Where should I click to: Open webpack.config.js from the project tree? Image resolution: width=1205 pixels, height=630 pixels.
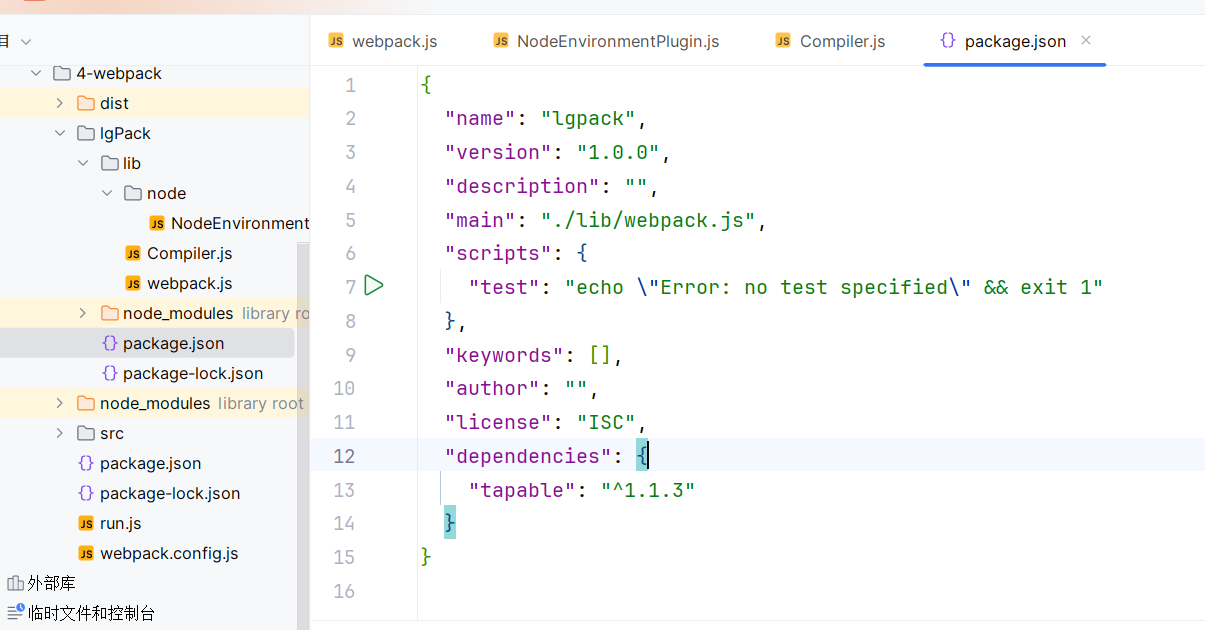(x=168, y=553)
